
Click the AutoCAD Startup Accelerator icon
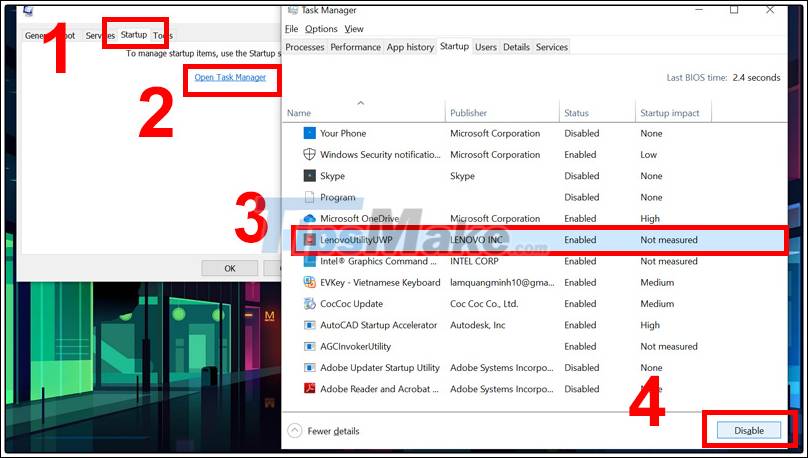(309, 325)
